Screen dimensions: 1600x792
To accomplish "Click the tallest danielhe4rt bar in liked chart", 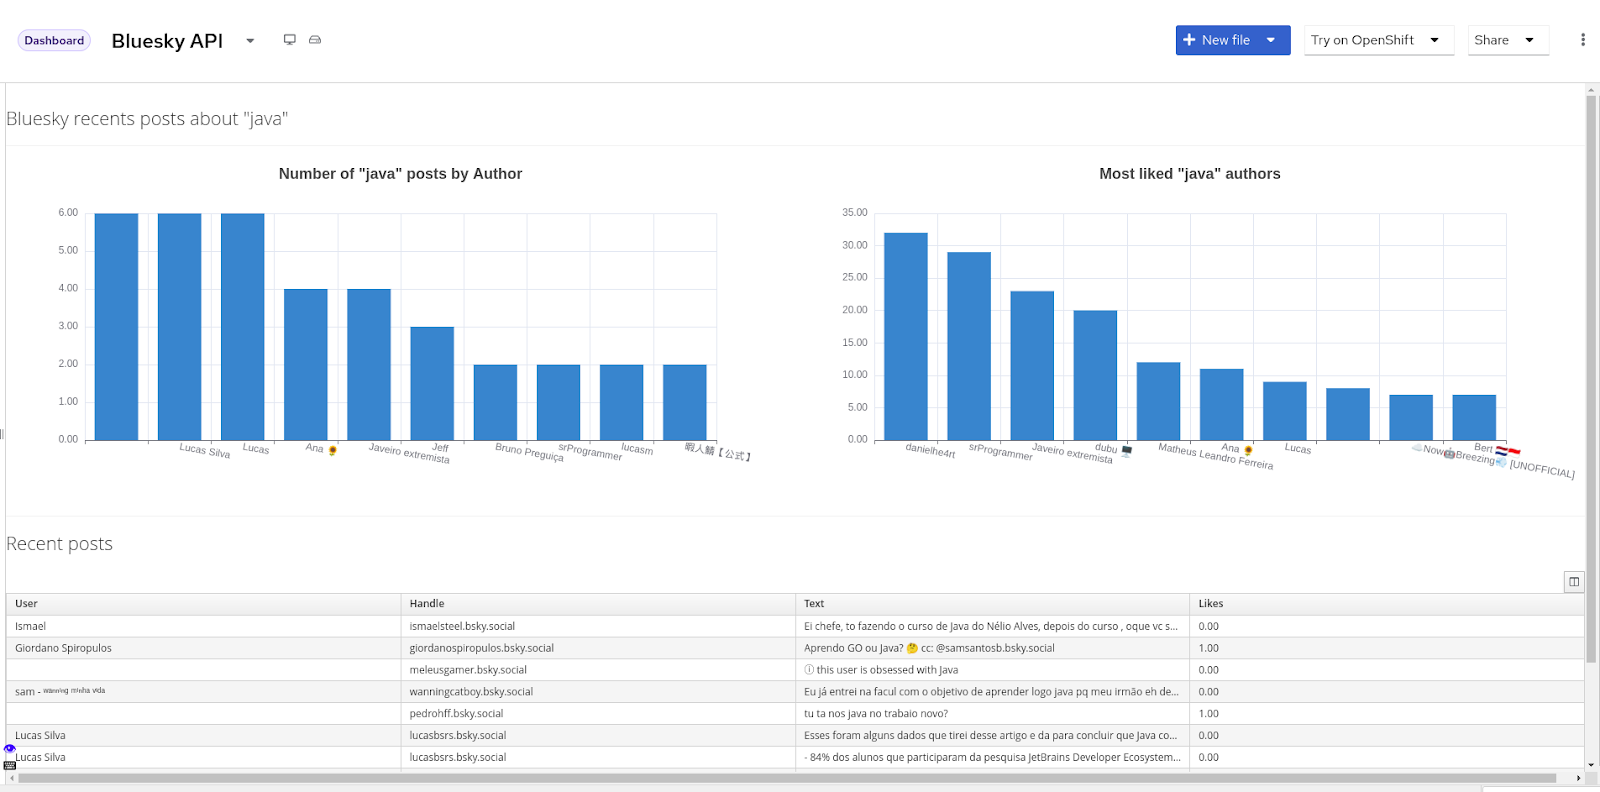I will [x=906, y=336].
